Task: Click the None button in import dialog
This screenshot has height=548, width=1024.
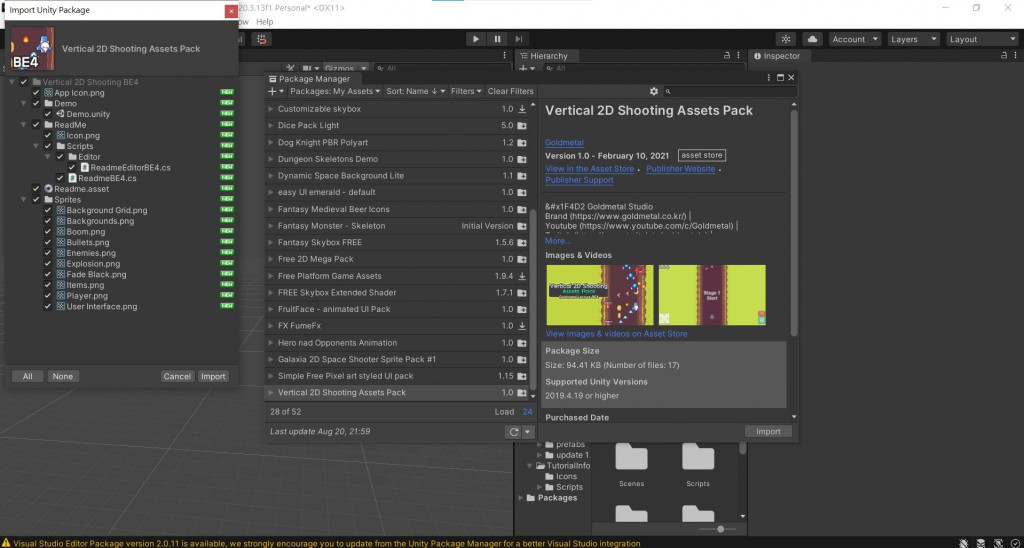Action: (x=63, y=376)
